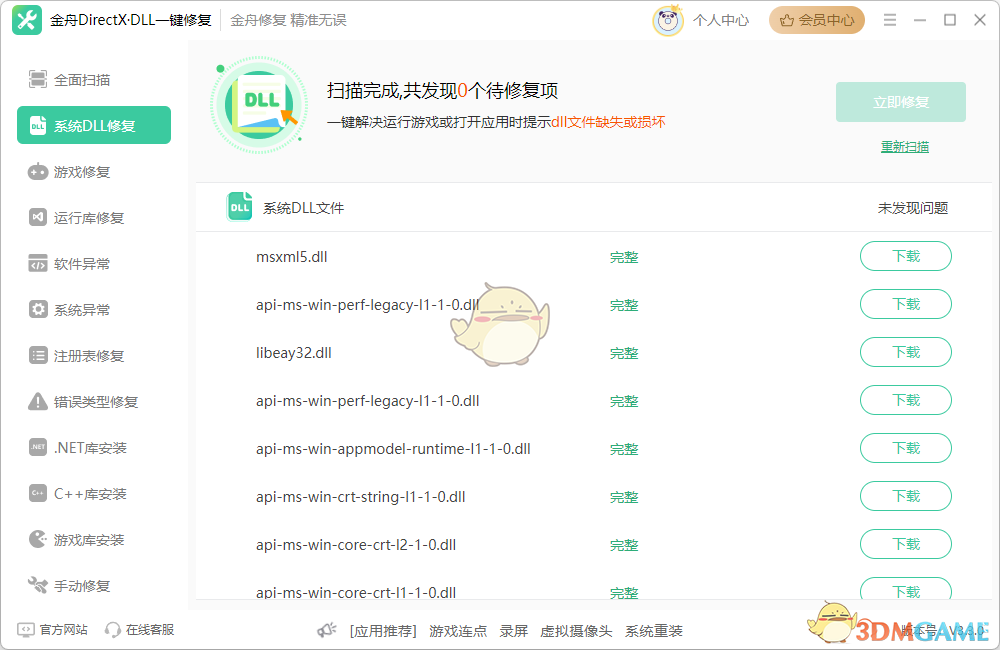The width and height of the screenshot is (1000, 650).
Task: Click the 系统DLL文件 green DLL icon
Action: [x=240, y=207]
